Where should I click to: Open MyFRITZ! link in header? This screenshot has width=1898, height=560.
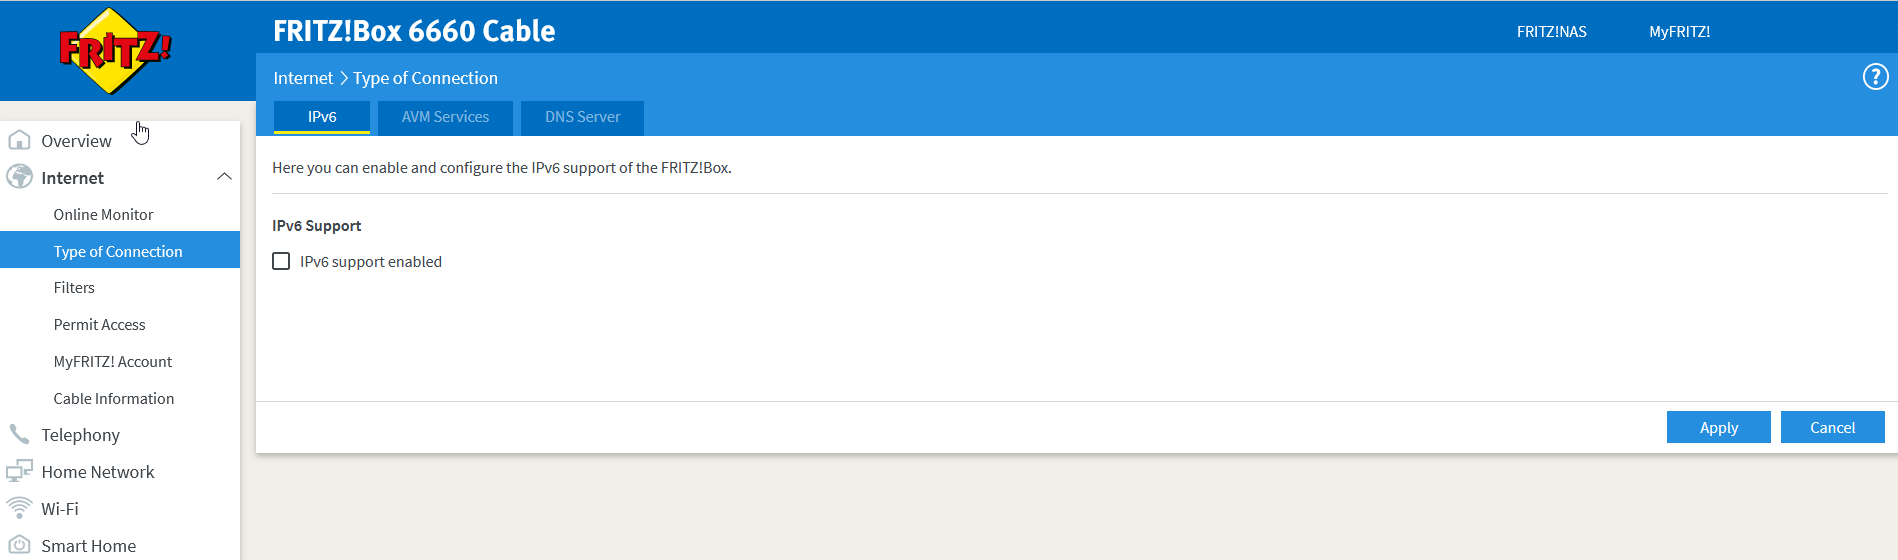tap(1679, 32)
